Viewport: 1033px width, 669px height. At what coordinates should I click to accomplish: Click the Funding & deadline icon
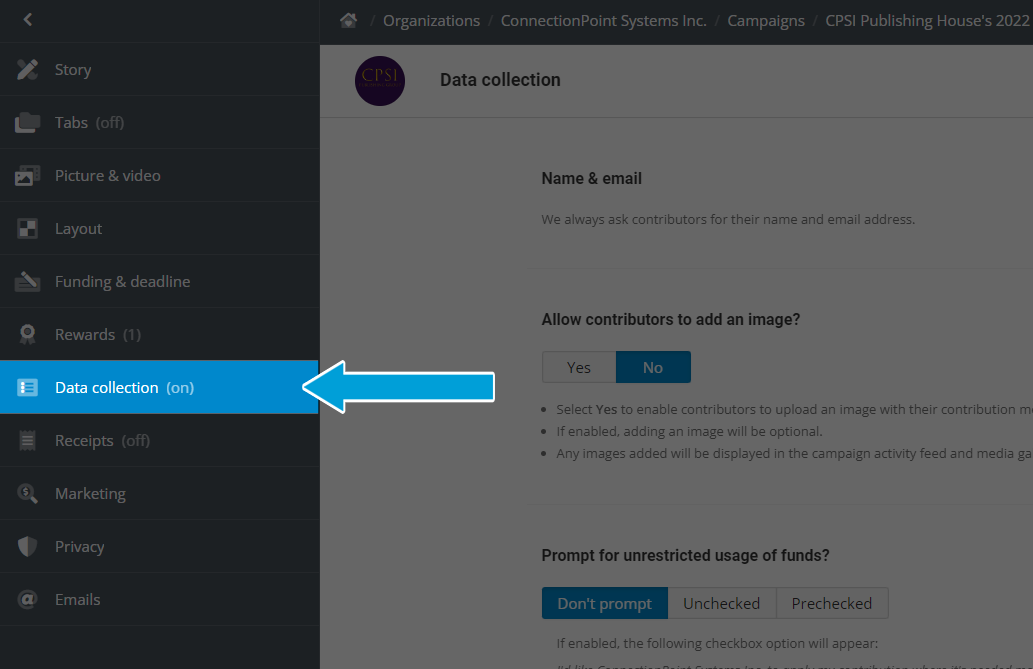tap(27, 281)
